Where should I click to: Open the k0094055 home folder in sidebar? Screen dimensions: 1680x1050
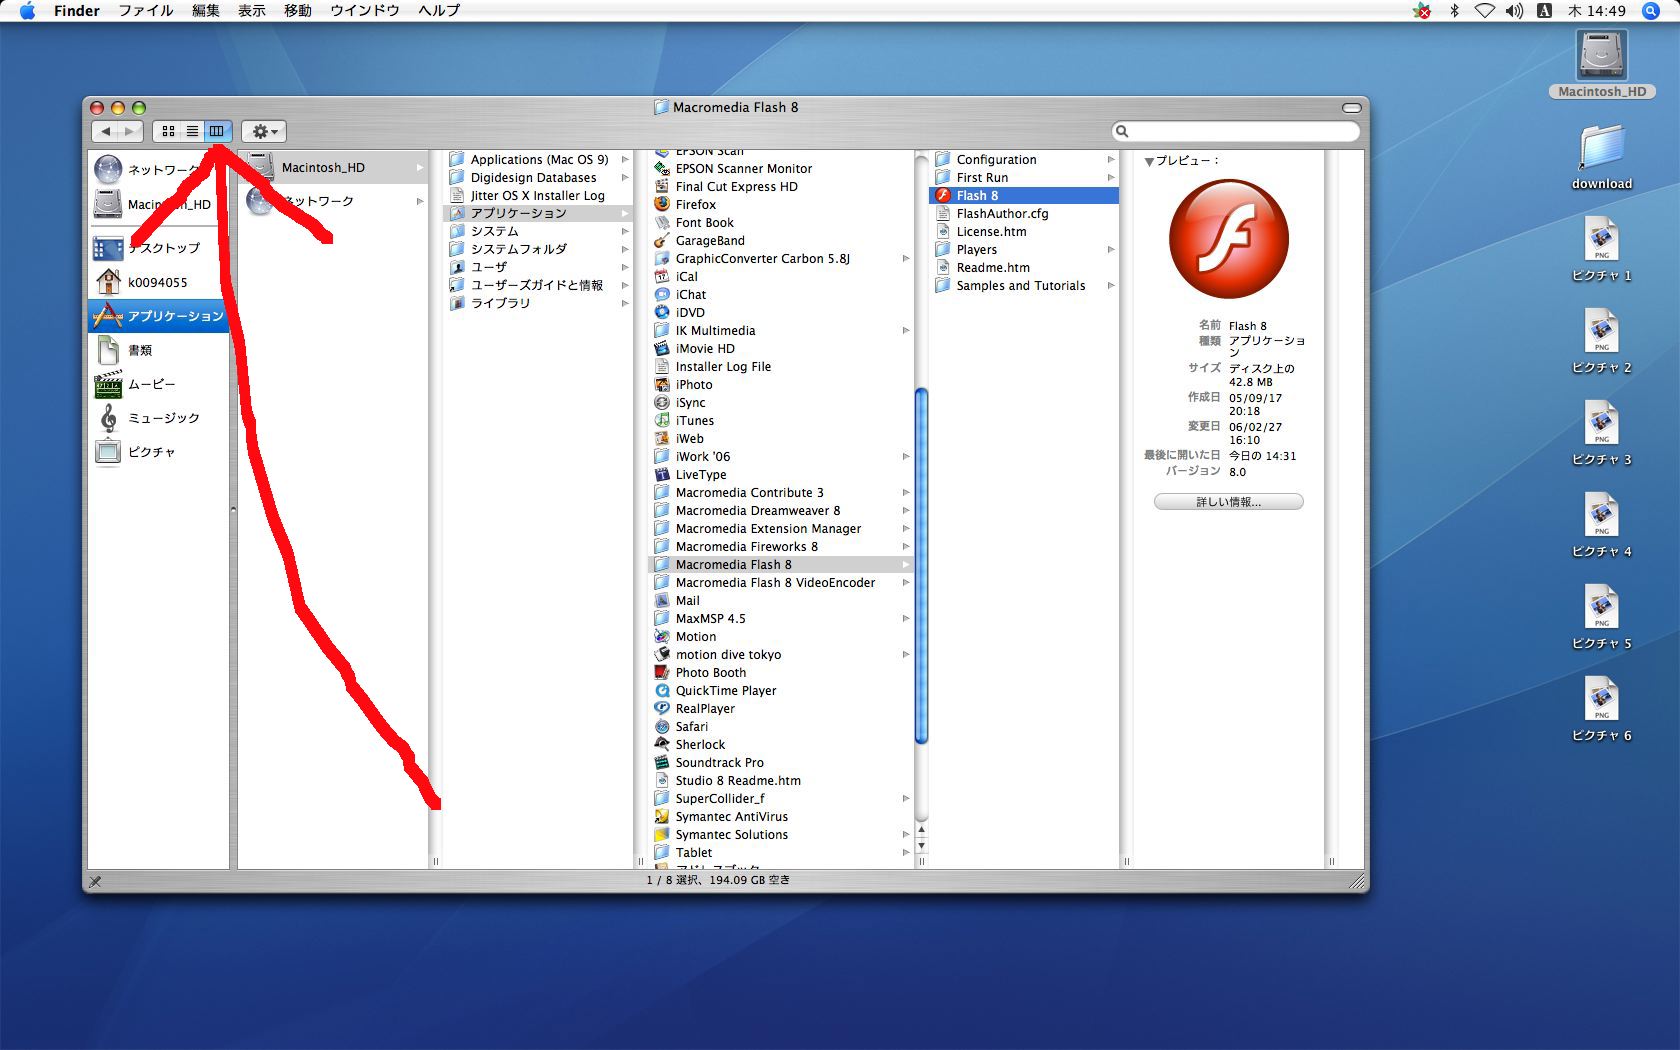point(158,282)
